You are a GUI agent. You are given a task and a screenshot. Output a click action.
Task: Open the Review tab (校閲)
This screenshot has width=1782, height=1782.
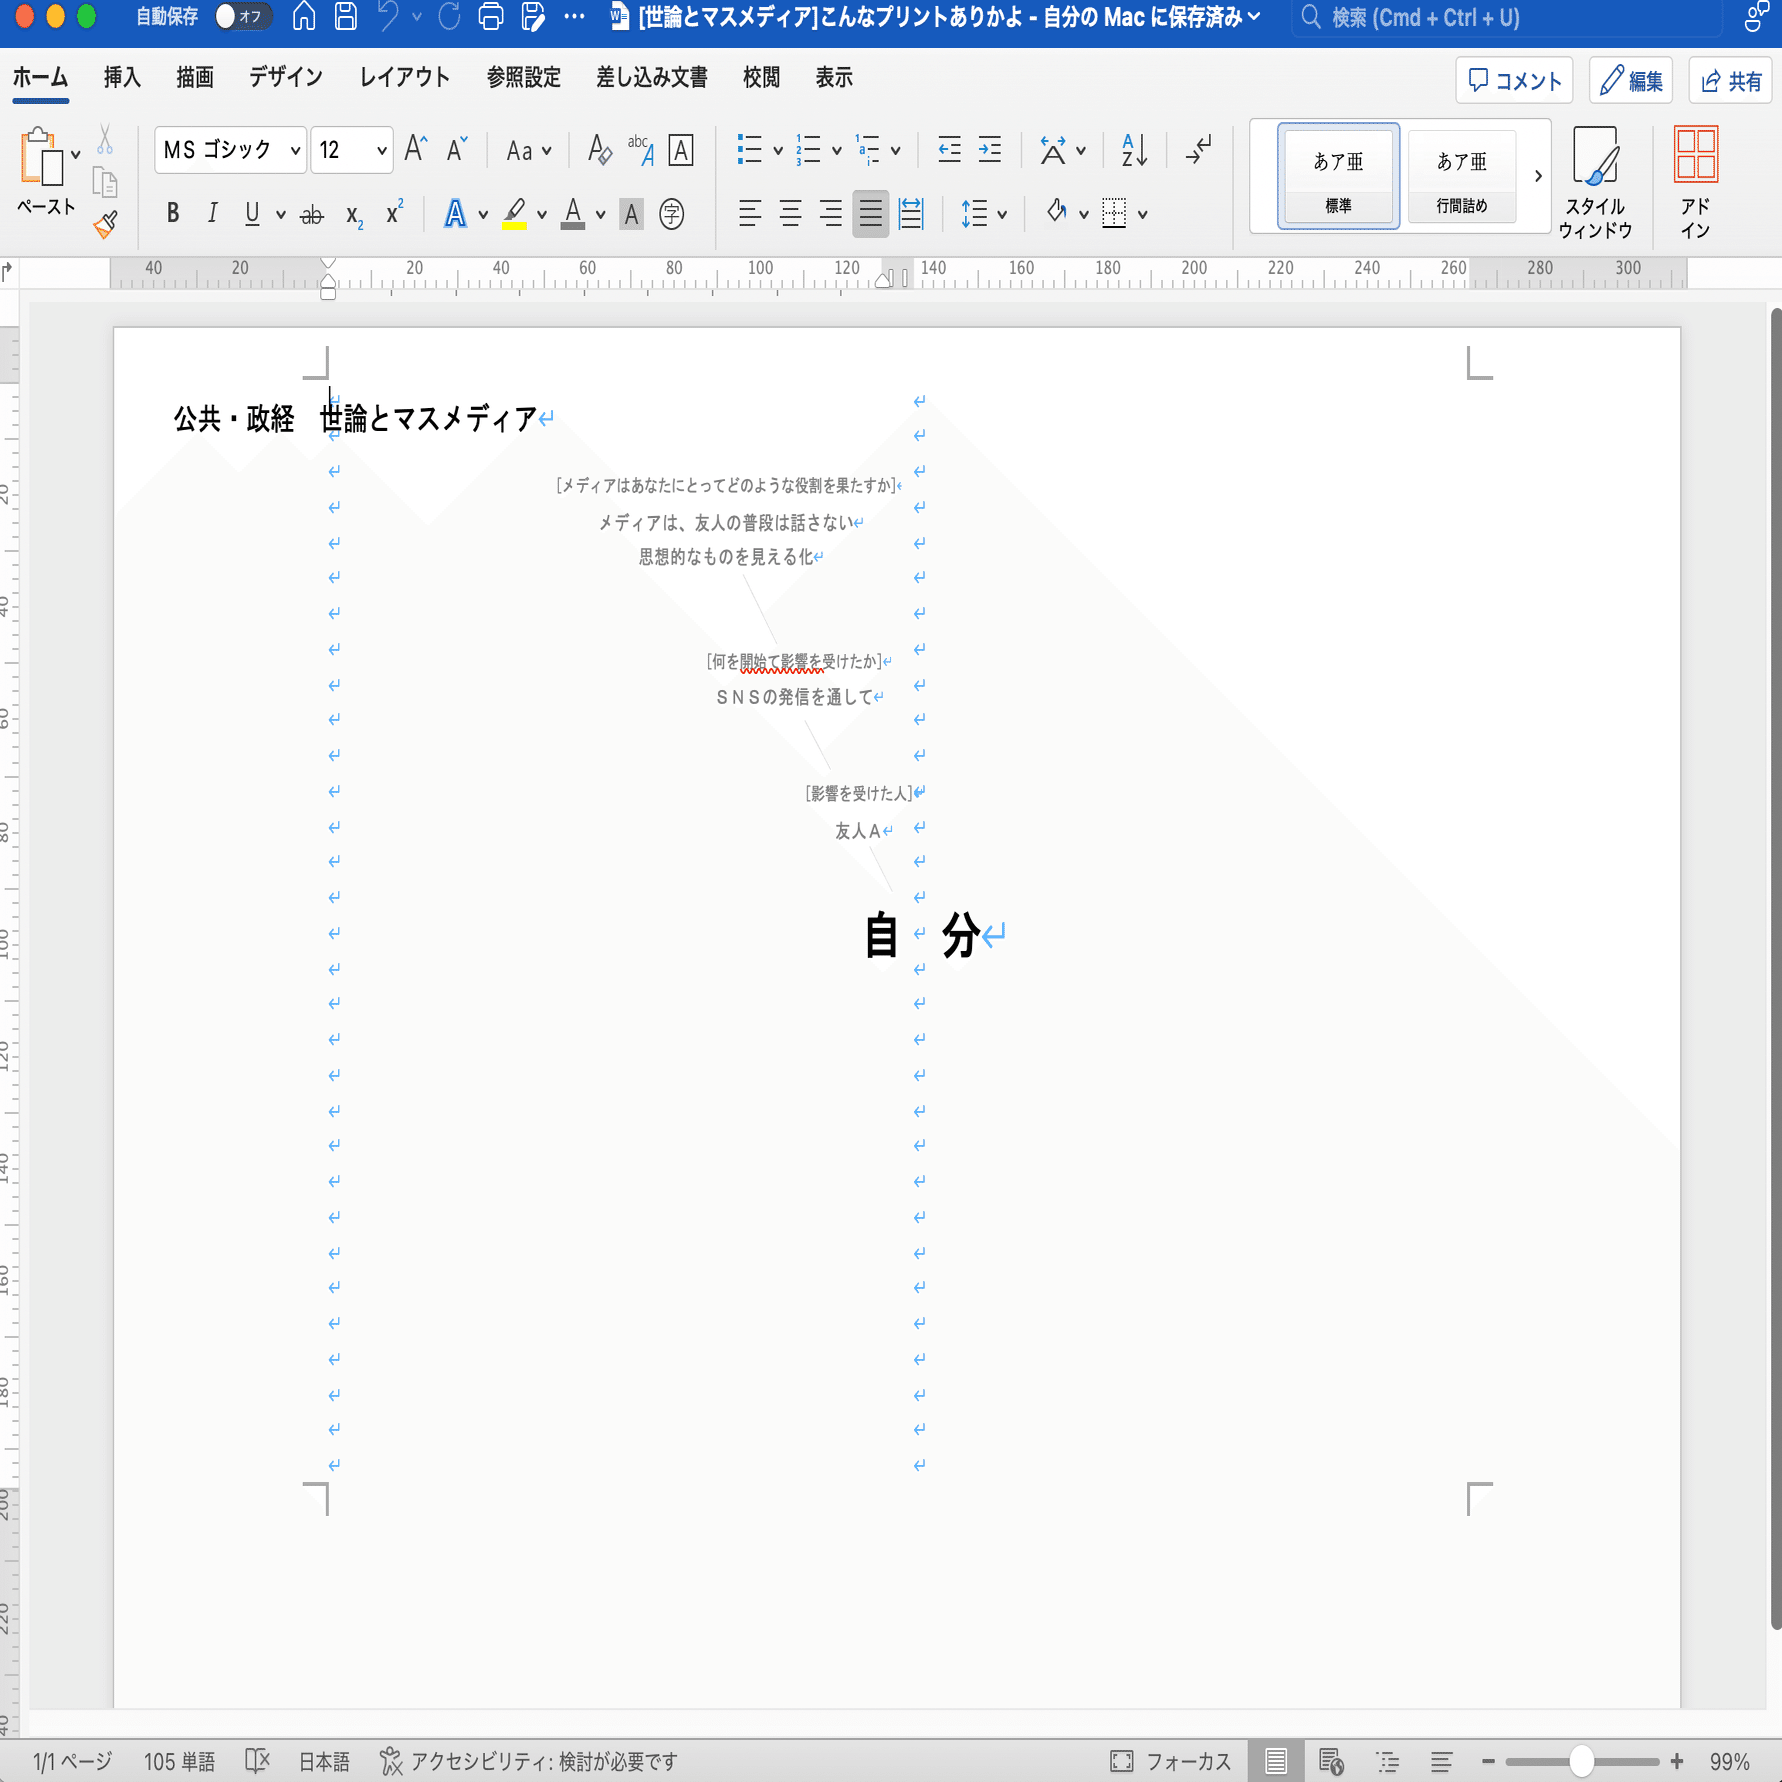click(762, 78)
